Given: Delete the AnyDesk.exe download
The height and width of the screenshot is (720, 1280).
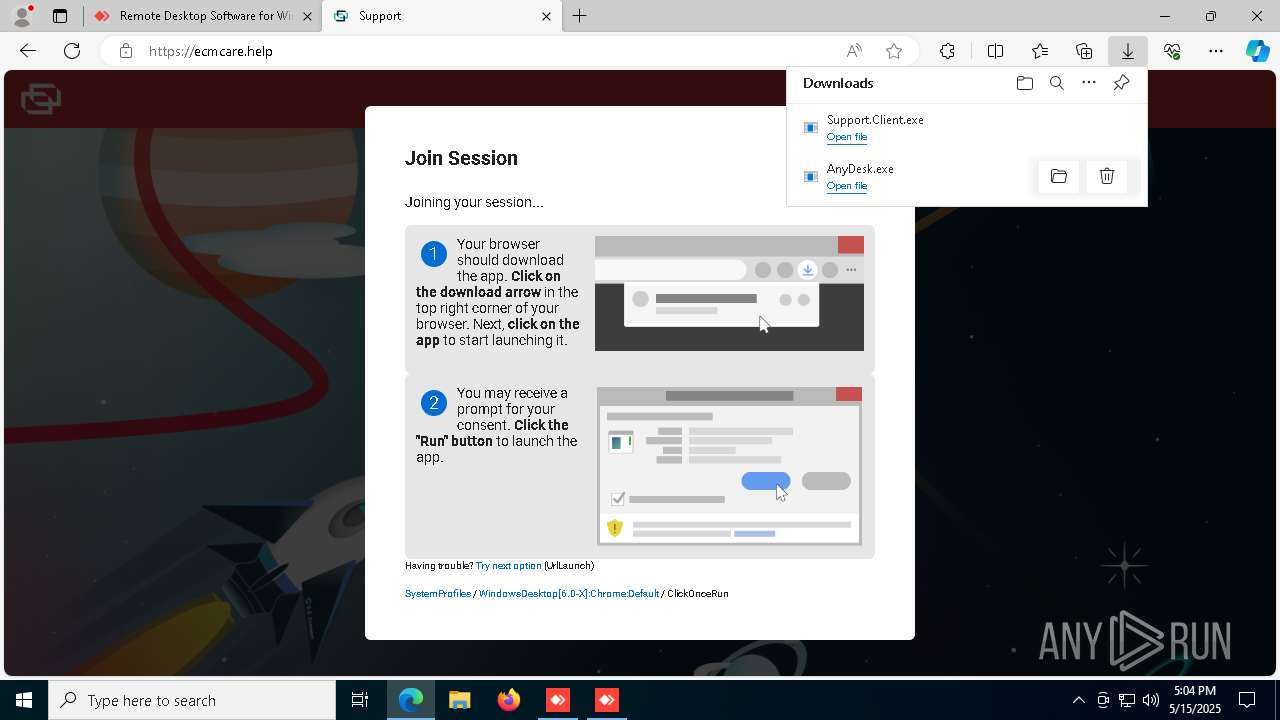Looking at the screenshot, I should coord(1107,176).
